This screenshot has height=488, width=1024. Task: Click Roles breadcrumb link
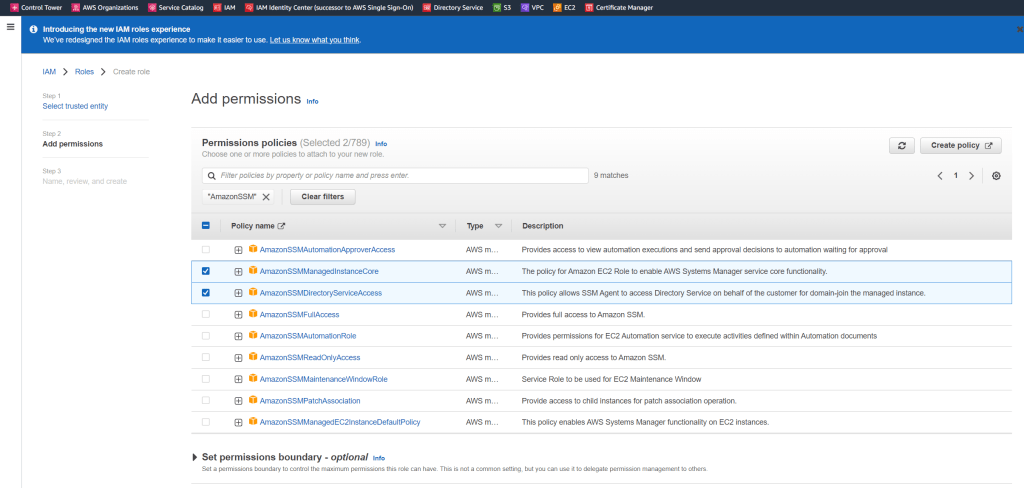tap(84, 72)
